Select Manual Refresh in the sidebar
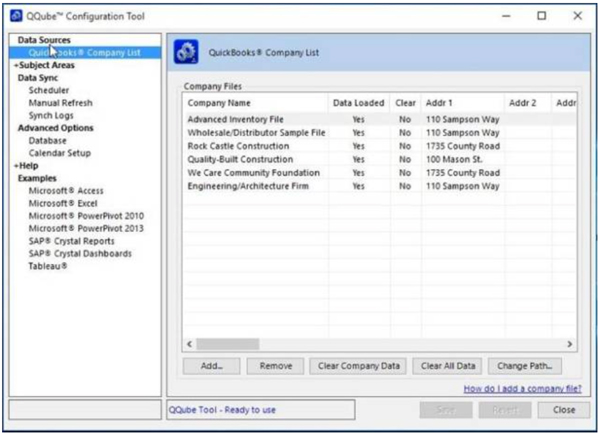This screenshot has height=435, width=600. tap(60, 103)
